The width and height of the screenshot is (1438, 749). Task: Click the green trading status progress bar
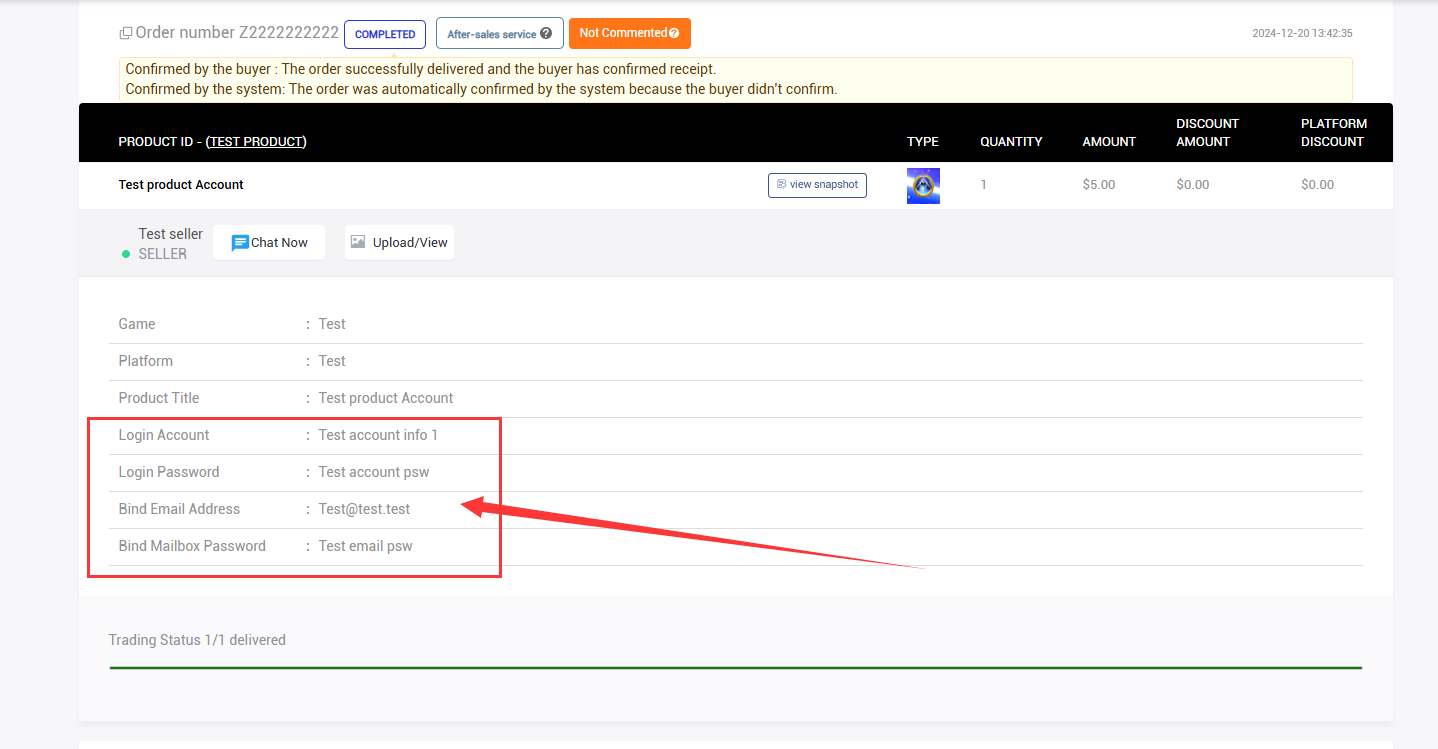point(735,667)
